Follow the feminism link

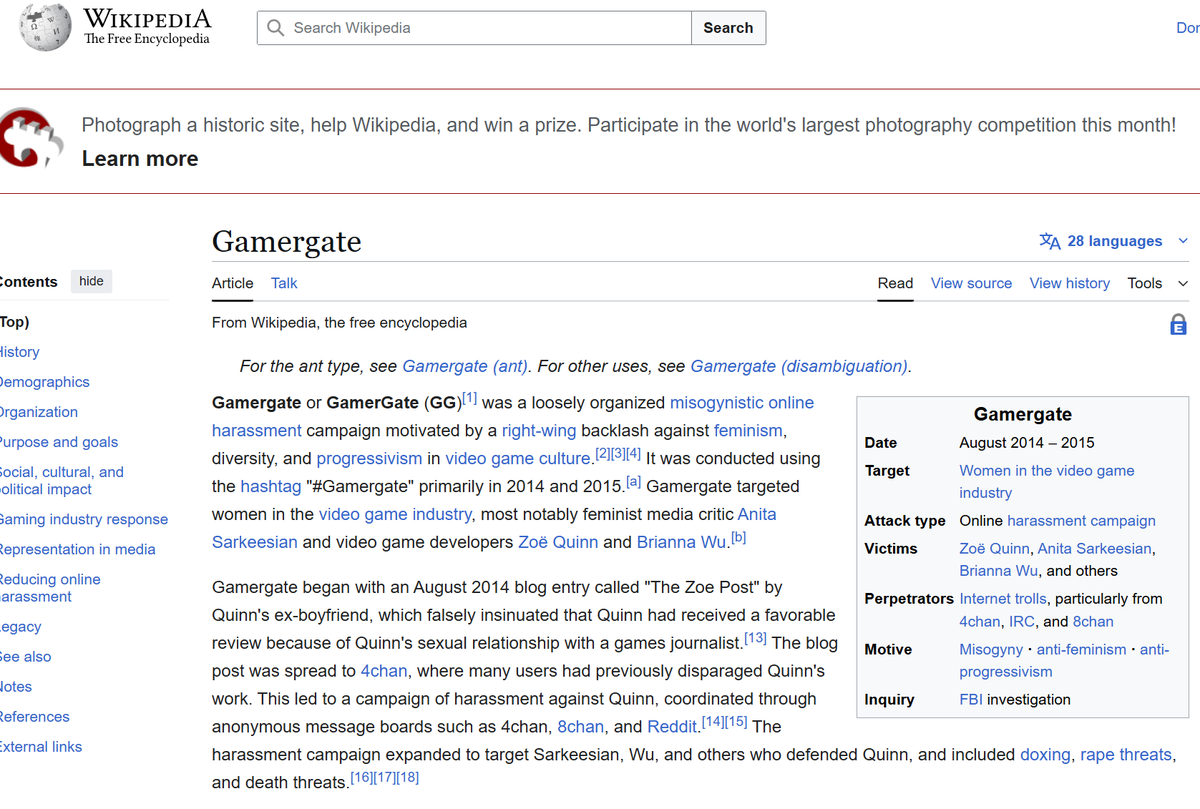click(748, 430)
